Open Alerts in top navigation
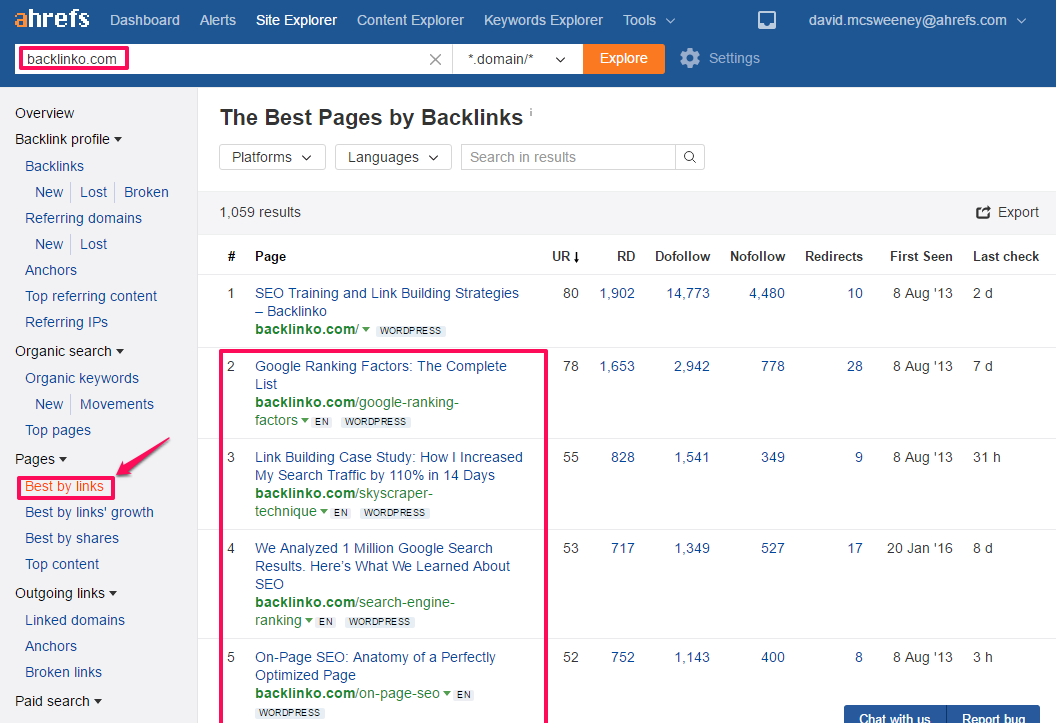The width and height of the screenshot is (1056, 723). coord(218,20)
